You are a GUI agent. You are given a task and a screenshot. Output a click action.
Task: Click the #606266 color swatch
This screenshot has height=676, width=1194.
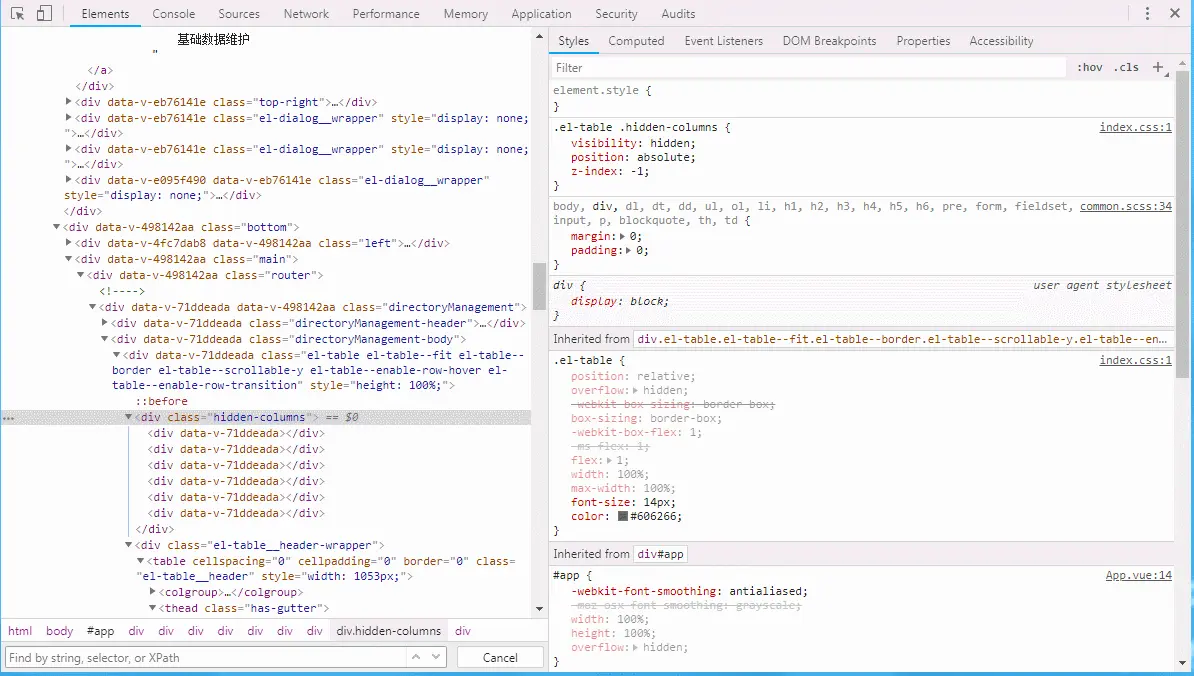click(x=623, y=516)
